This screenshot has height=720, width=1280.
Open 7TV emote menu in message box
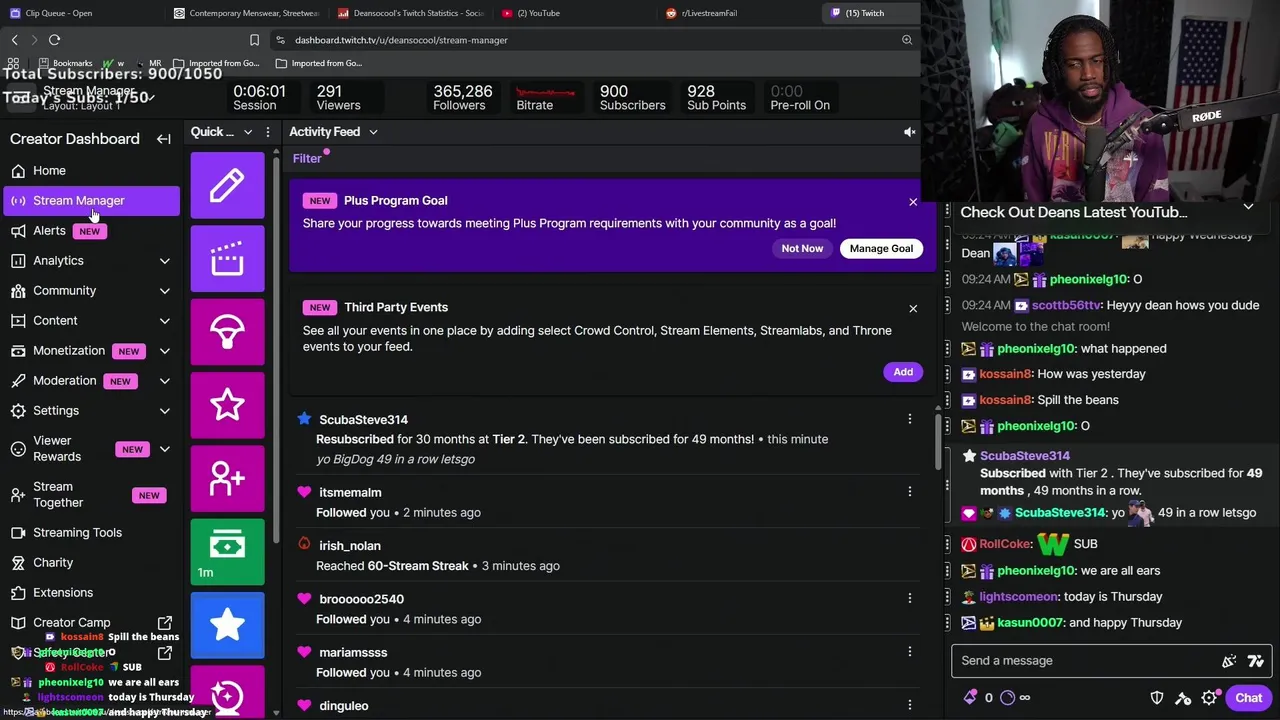coord(1255,661)
